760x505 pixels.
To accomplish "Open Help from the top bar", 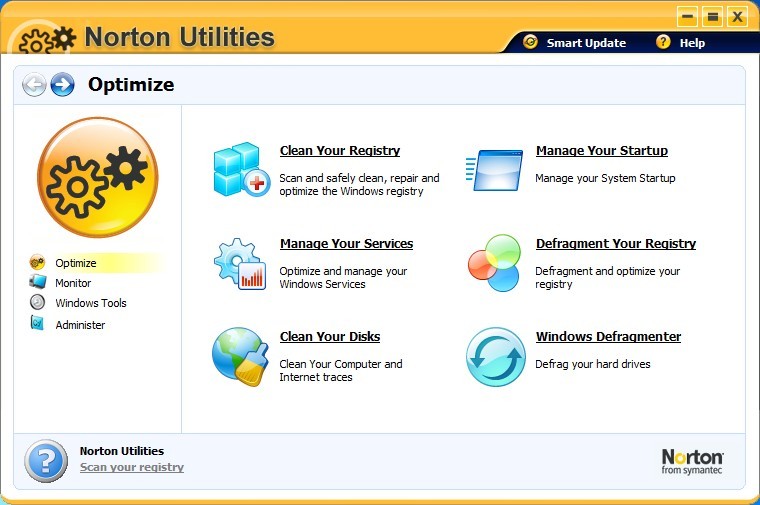I will pos(691,43).
